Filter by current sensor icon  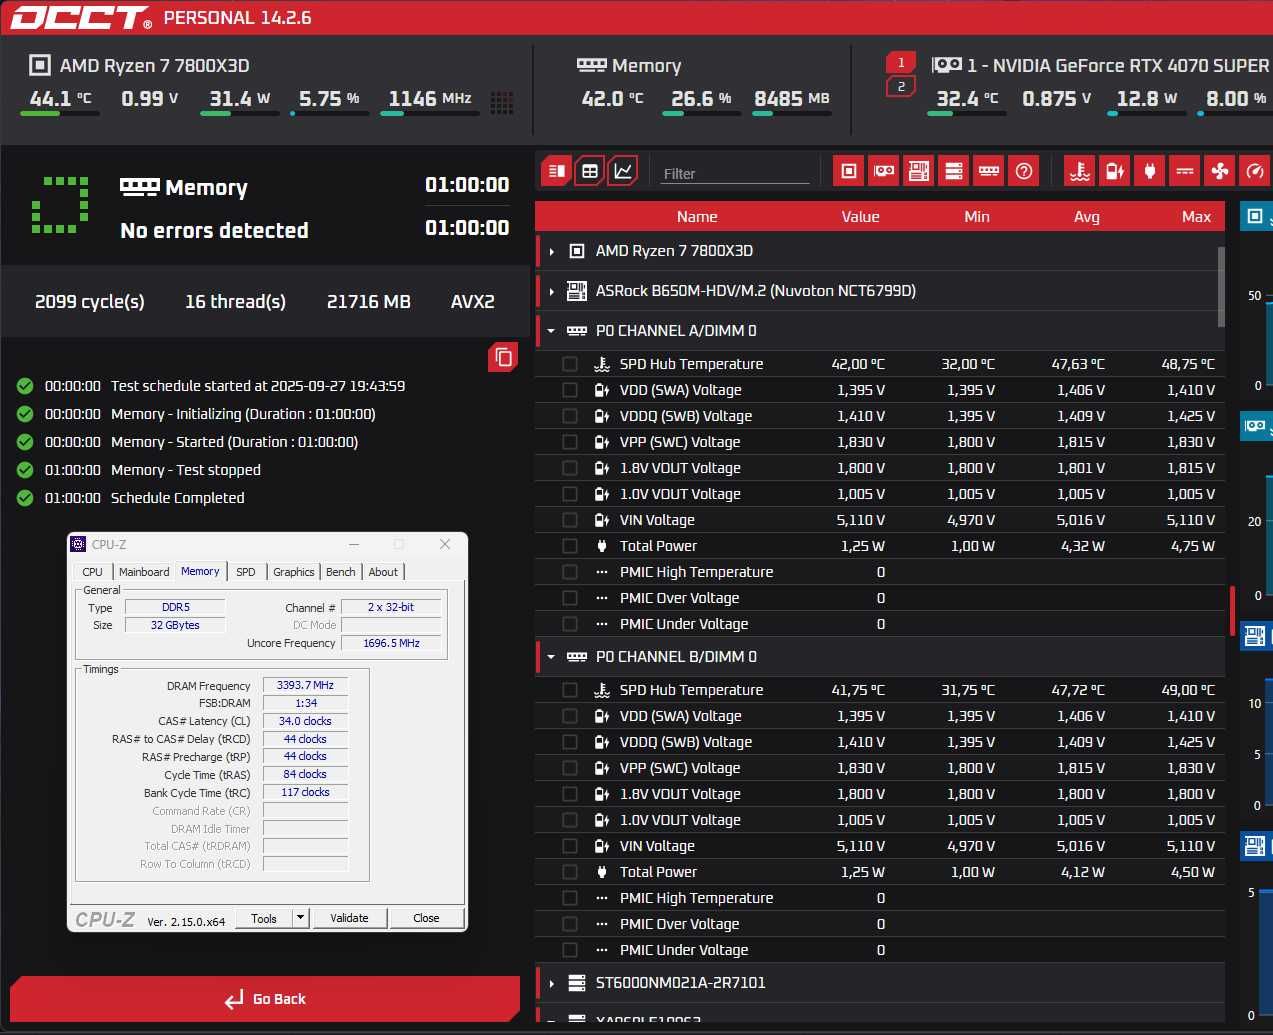pyautogui.click(x=1185, y=171)
